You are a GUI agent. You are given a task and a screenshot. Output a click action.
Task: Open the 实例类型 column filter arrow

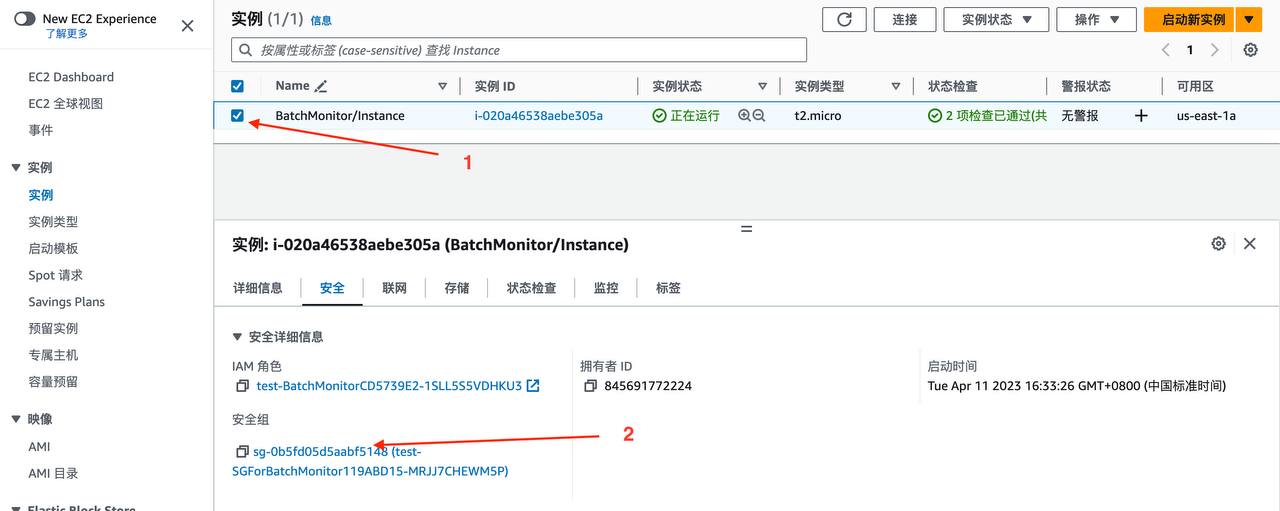896,86
